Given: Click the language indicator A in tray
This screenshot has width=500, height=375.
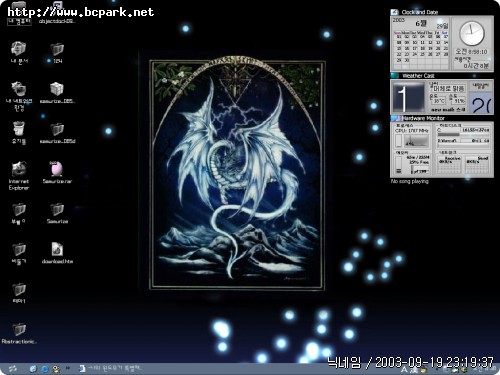Looking at the screenshot, I should [404, 370].
